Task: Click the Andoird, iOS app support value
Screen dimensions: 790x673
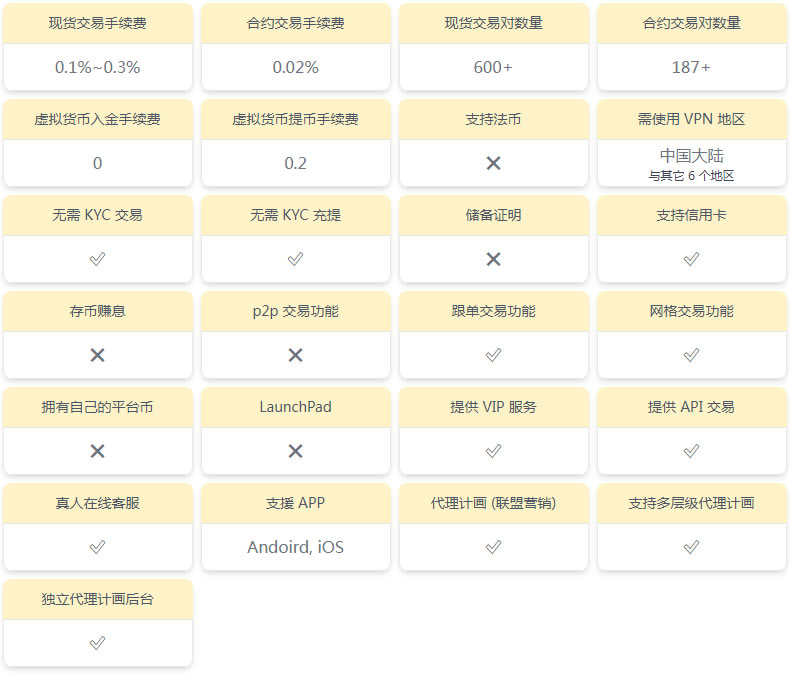Action: point(295,547)
